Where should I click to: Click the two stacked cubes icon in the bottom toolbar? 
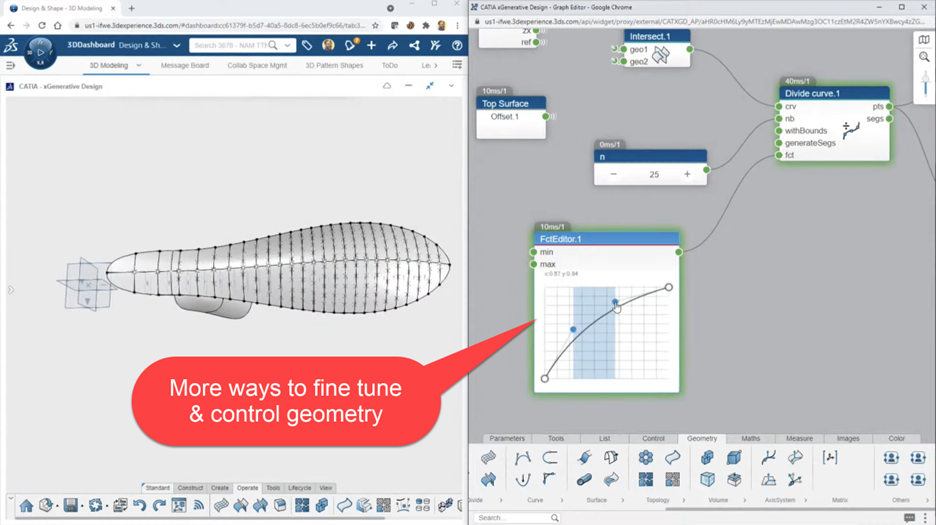pyautogui.click(x=322, y=505)
